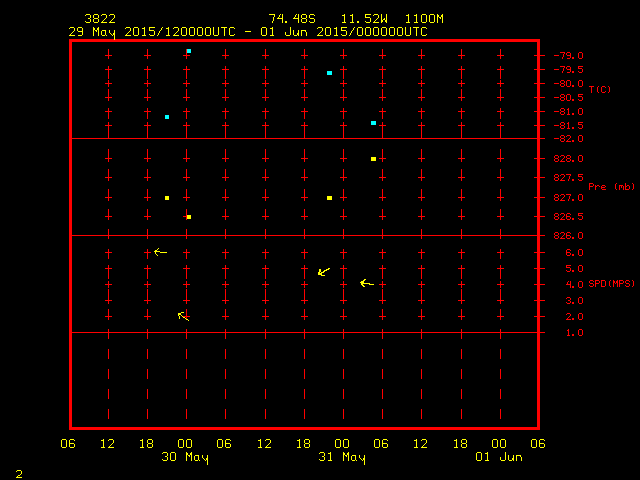The width and height of the screenshot is (640, 480).
Task: Click the 31 May date label
Action: [x=341, y=457]
